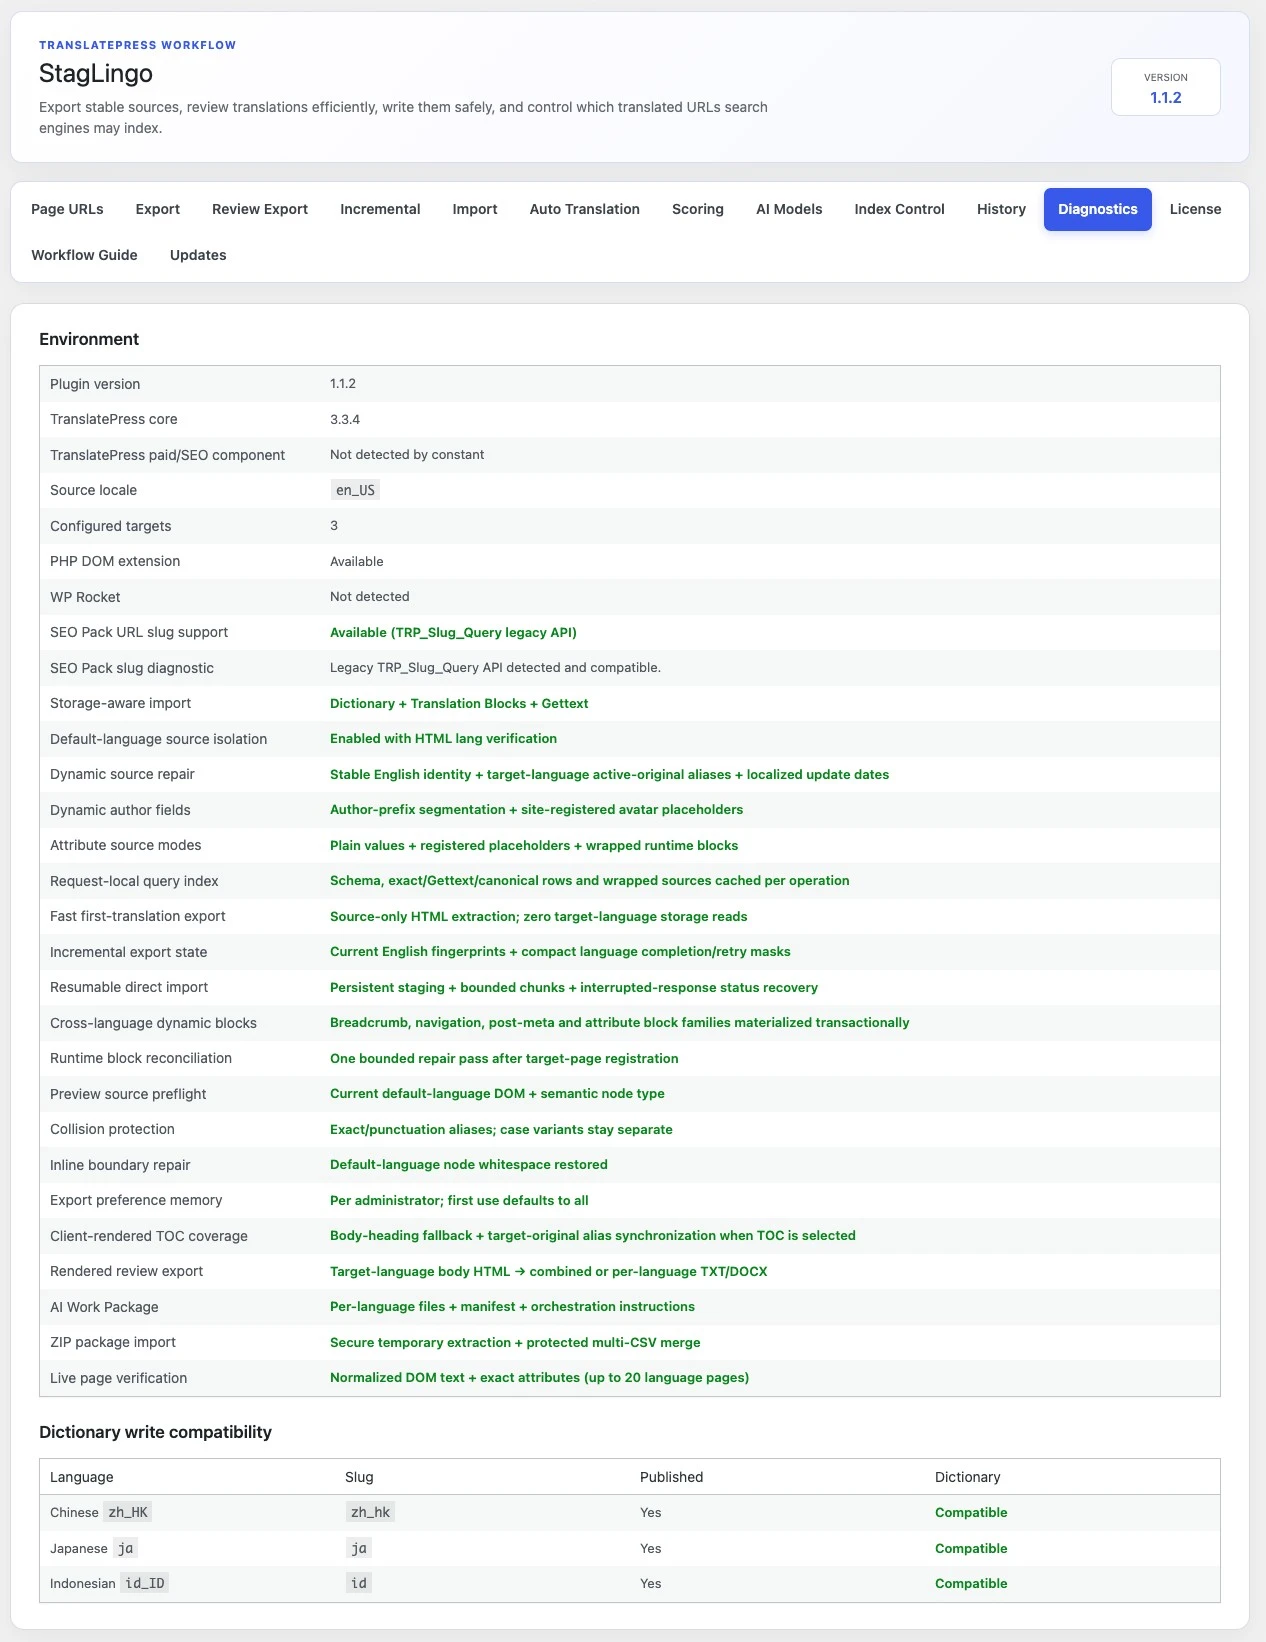Click 'Current default-language DOM + semantic node type'
This screenshot has height=1642, width=1266.
tap(497, 1094)
